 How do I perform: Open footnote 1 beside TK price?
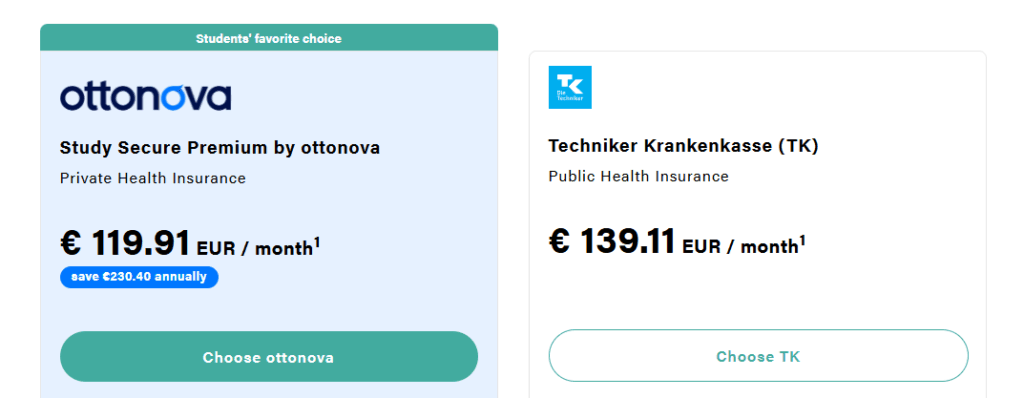[x=803, y=241]
